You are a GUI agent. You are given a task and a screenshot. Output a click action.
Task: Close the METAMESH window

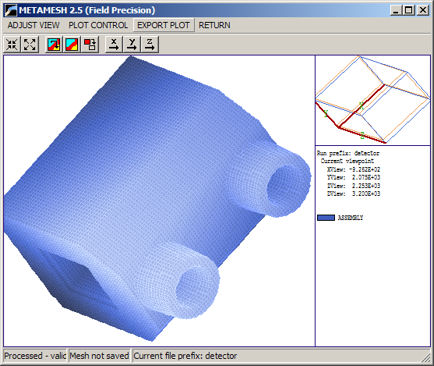point(423,10)
